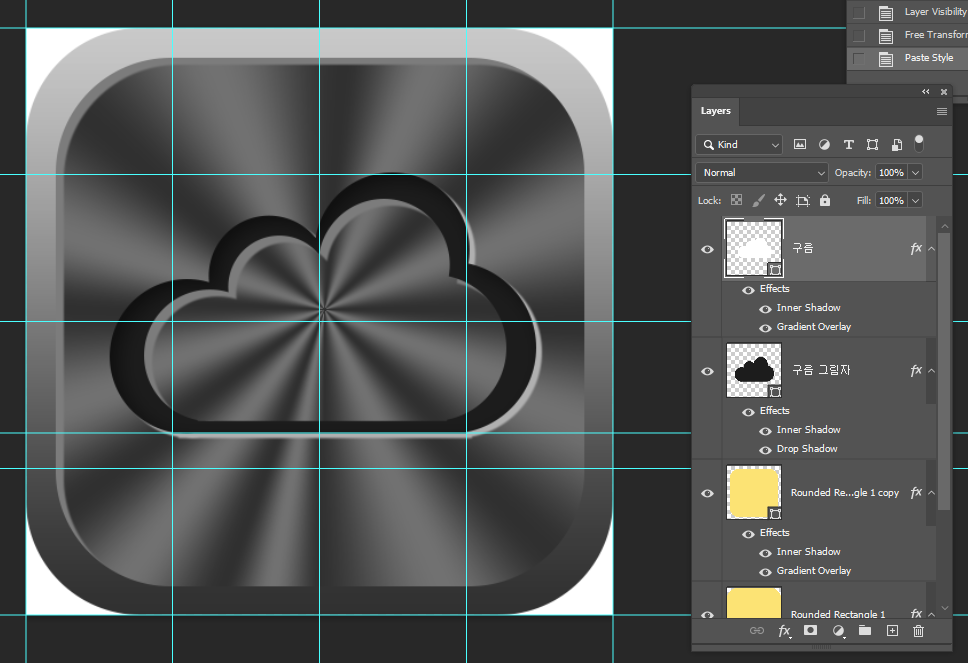Add layer mask icon
Image resolution: width=968 pixels, height=663 pixels.
click(x=810, y=630)
